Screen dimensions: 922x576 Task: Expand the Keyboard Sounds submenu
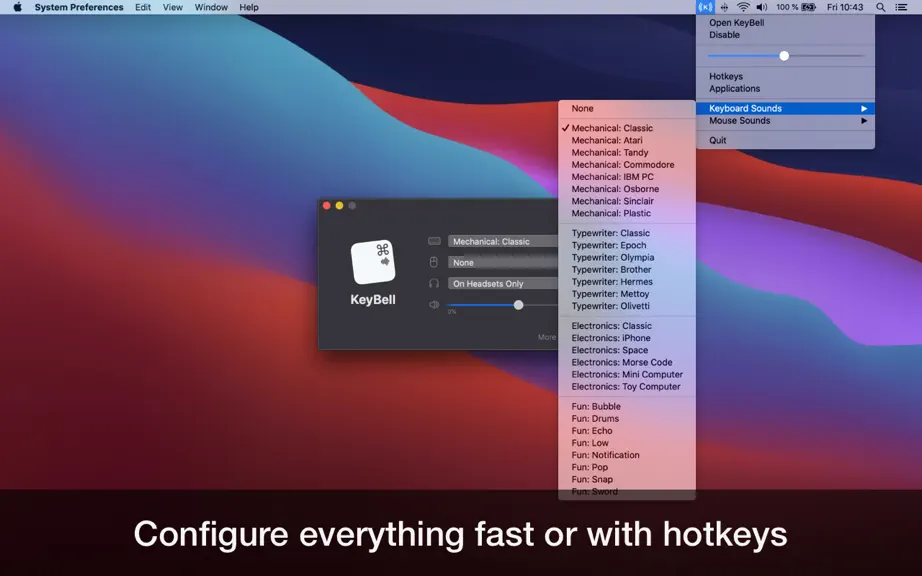tap(785, 108)
